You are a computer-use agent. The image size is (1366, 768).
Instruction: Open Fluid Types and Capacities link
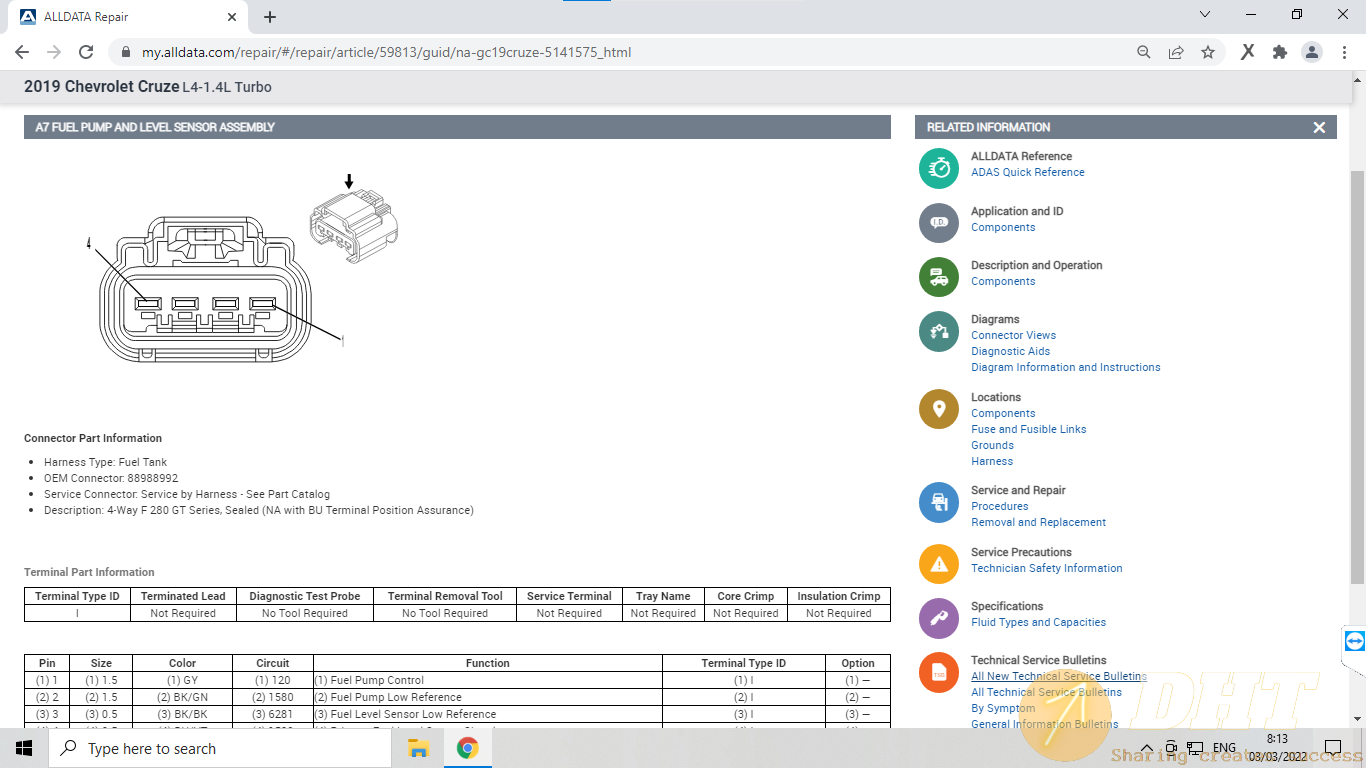[1038, 622]
